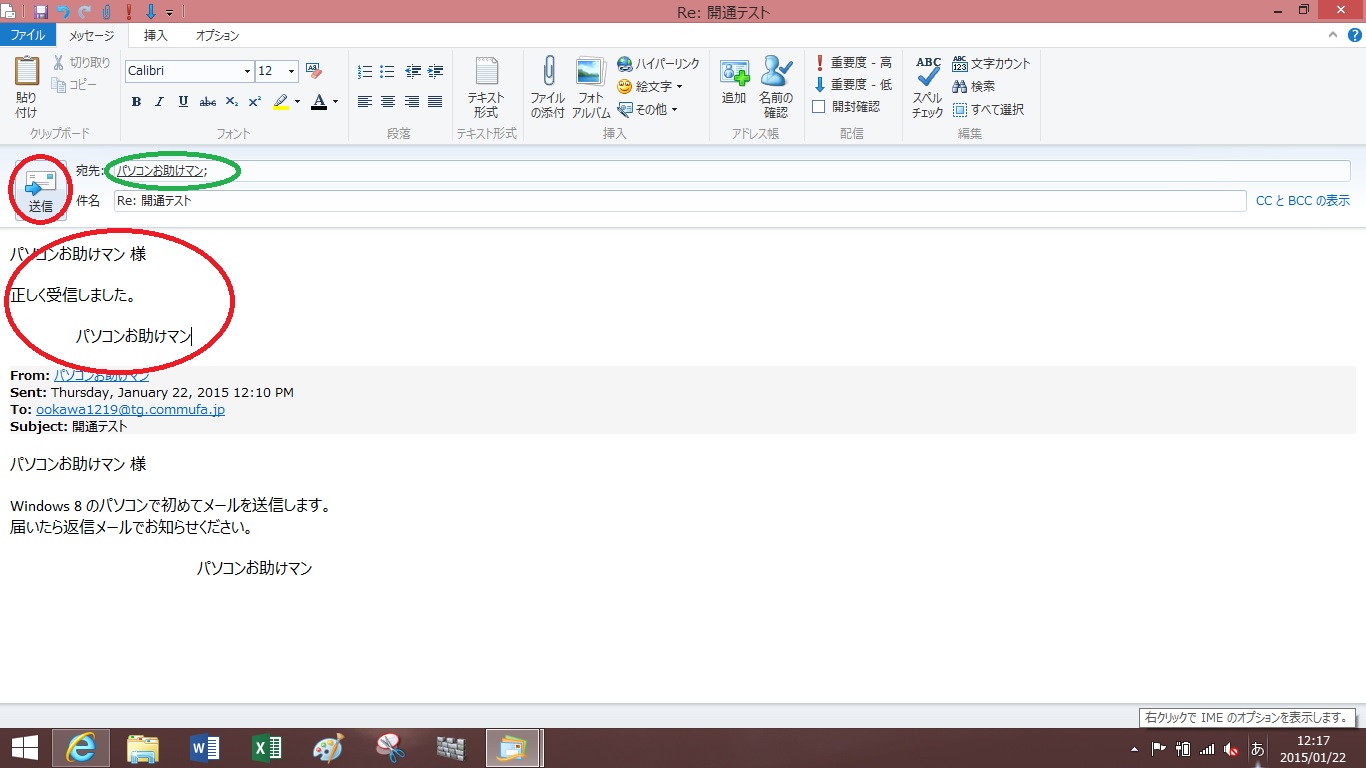1366x768 pixels.
Task: Save the message via quick access toolbar
Action: (x=41, y=12)
